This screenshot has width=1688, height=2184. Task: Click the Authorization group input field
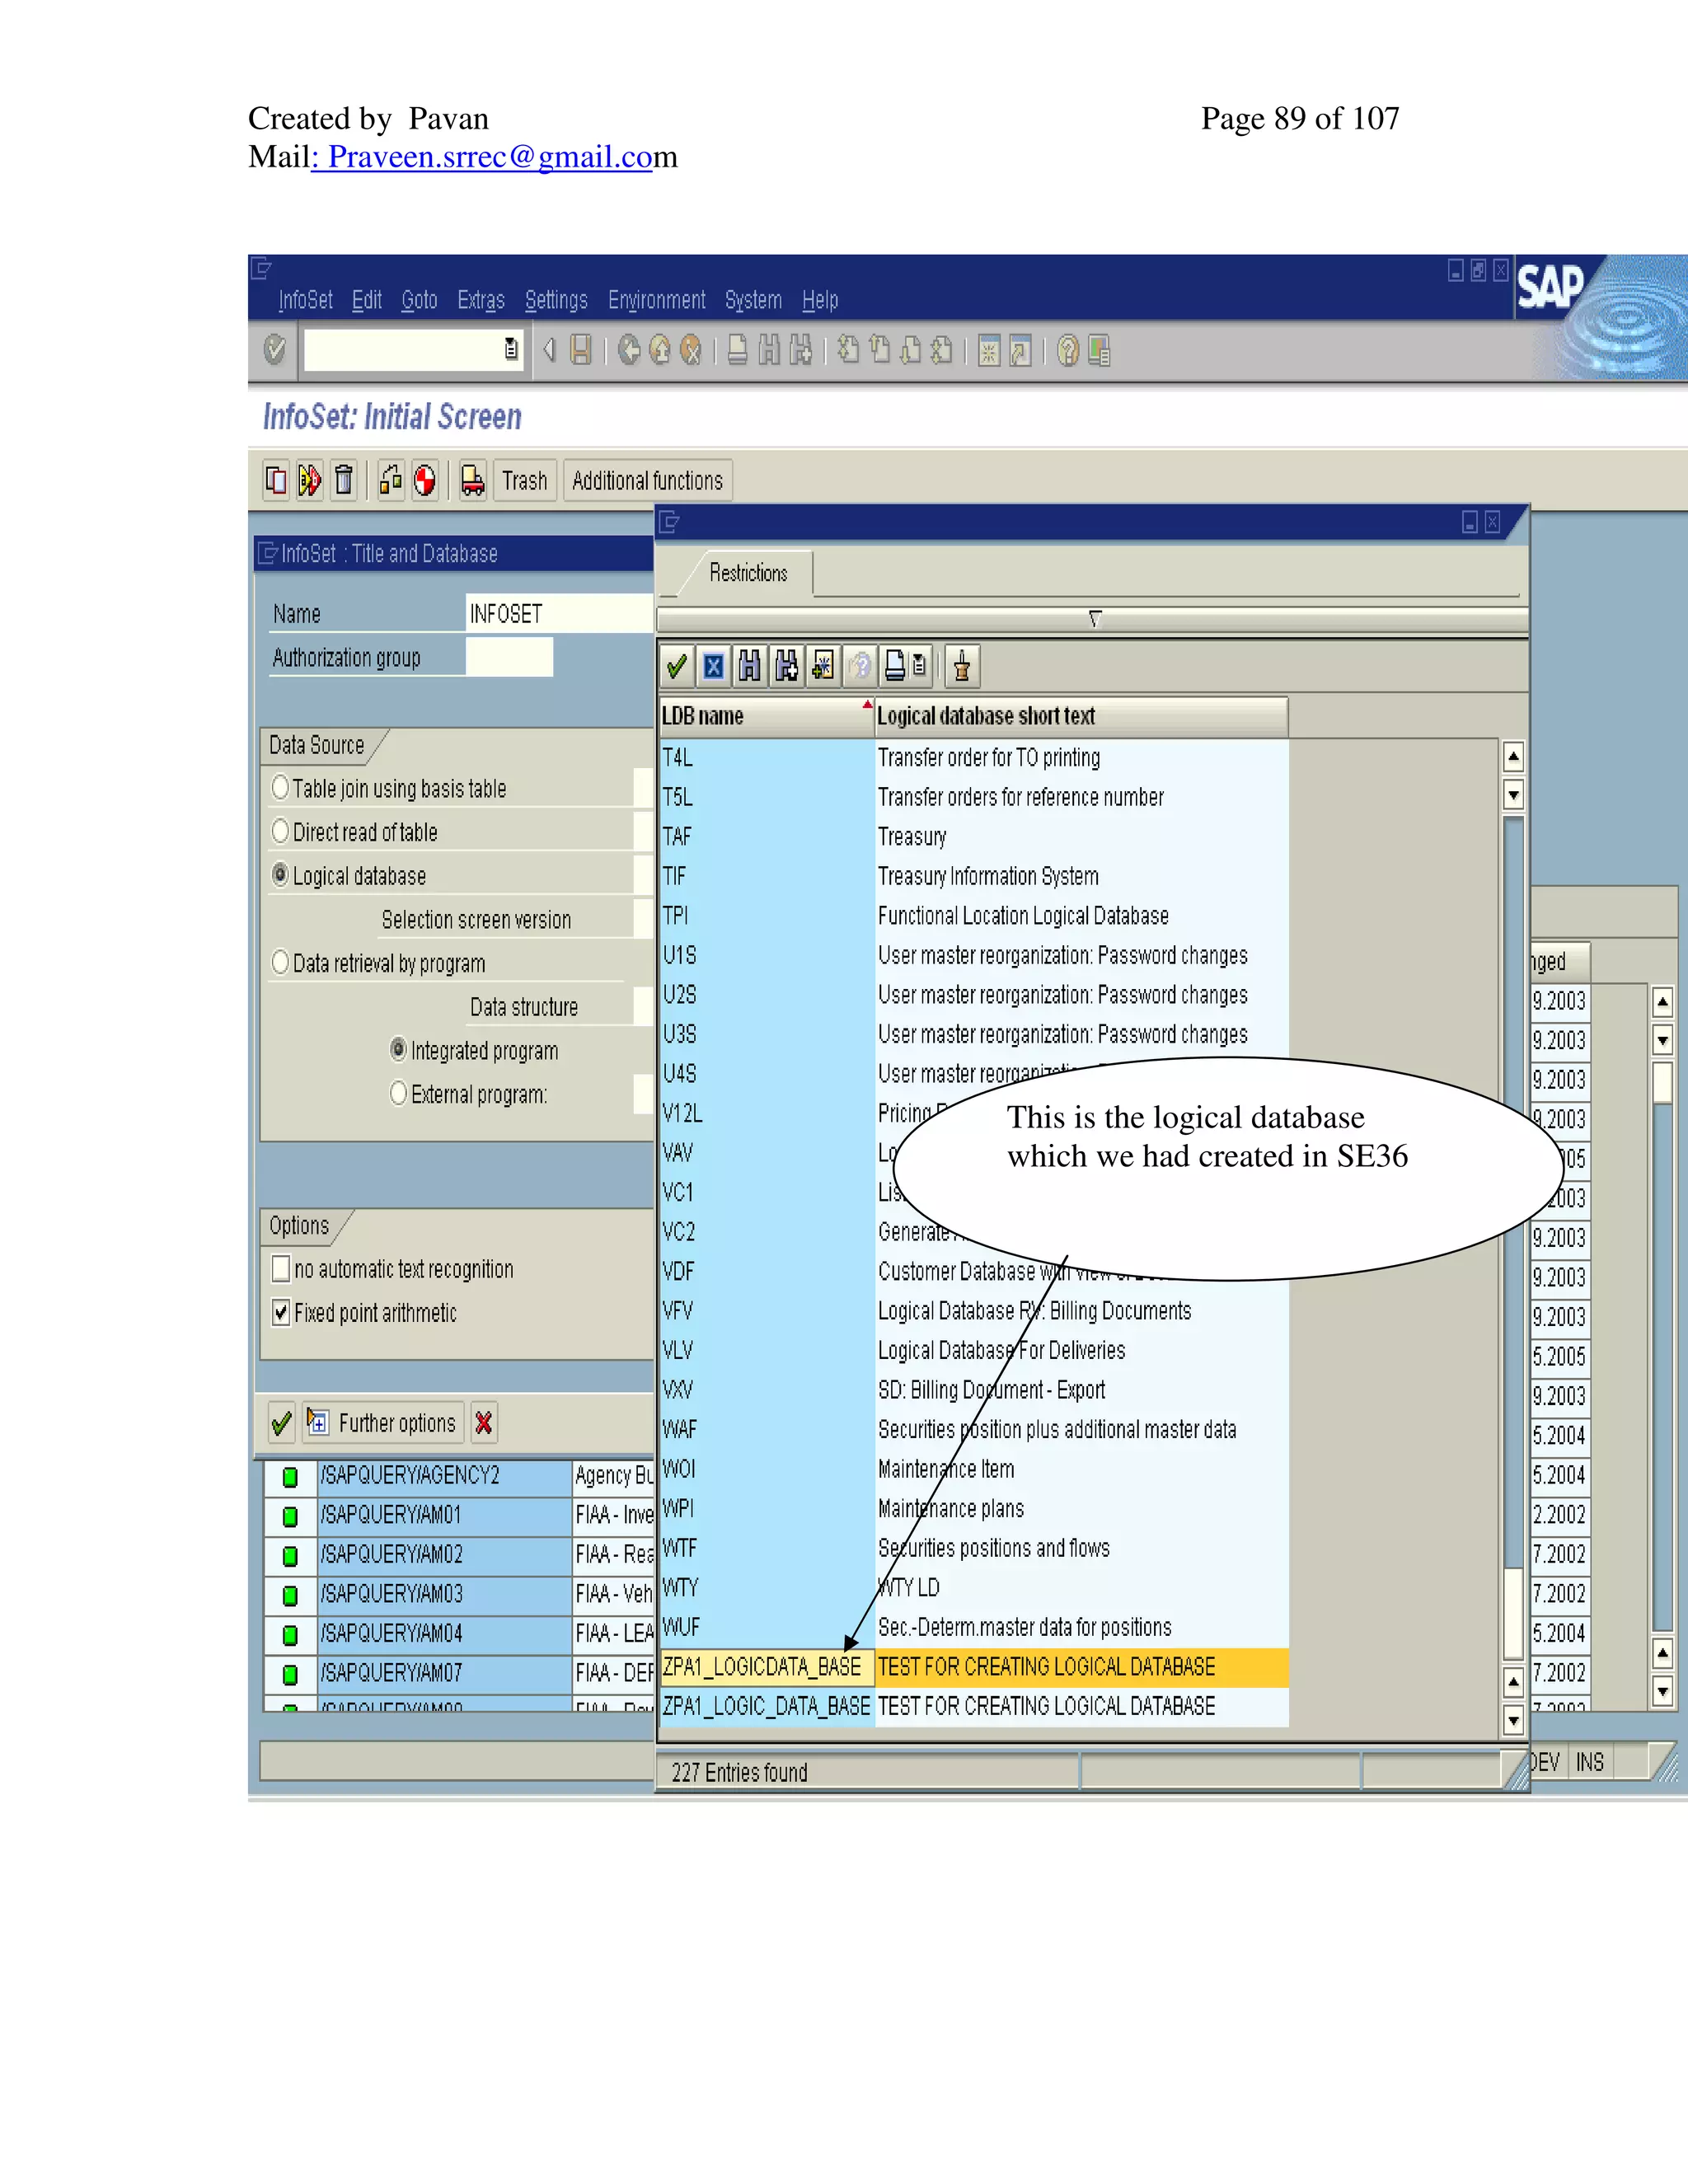click(509, 657)
